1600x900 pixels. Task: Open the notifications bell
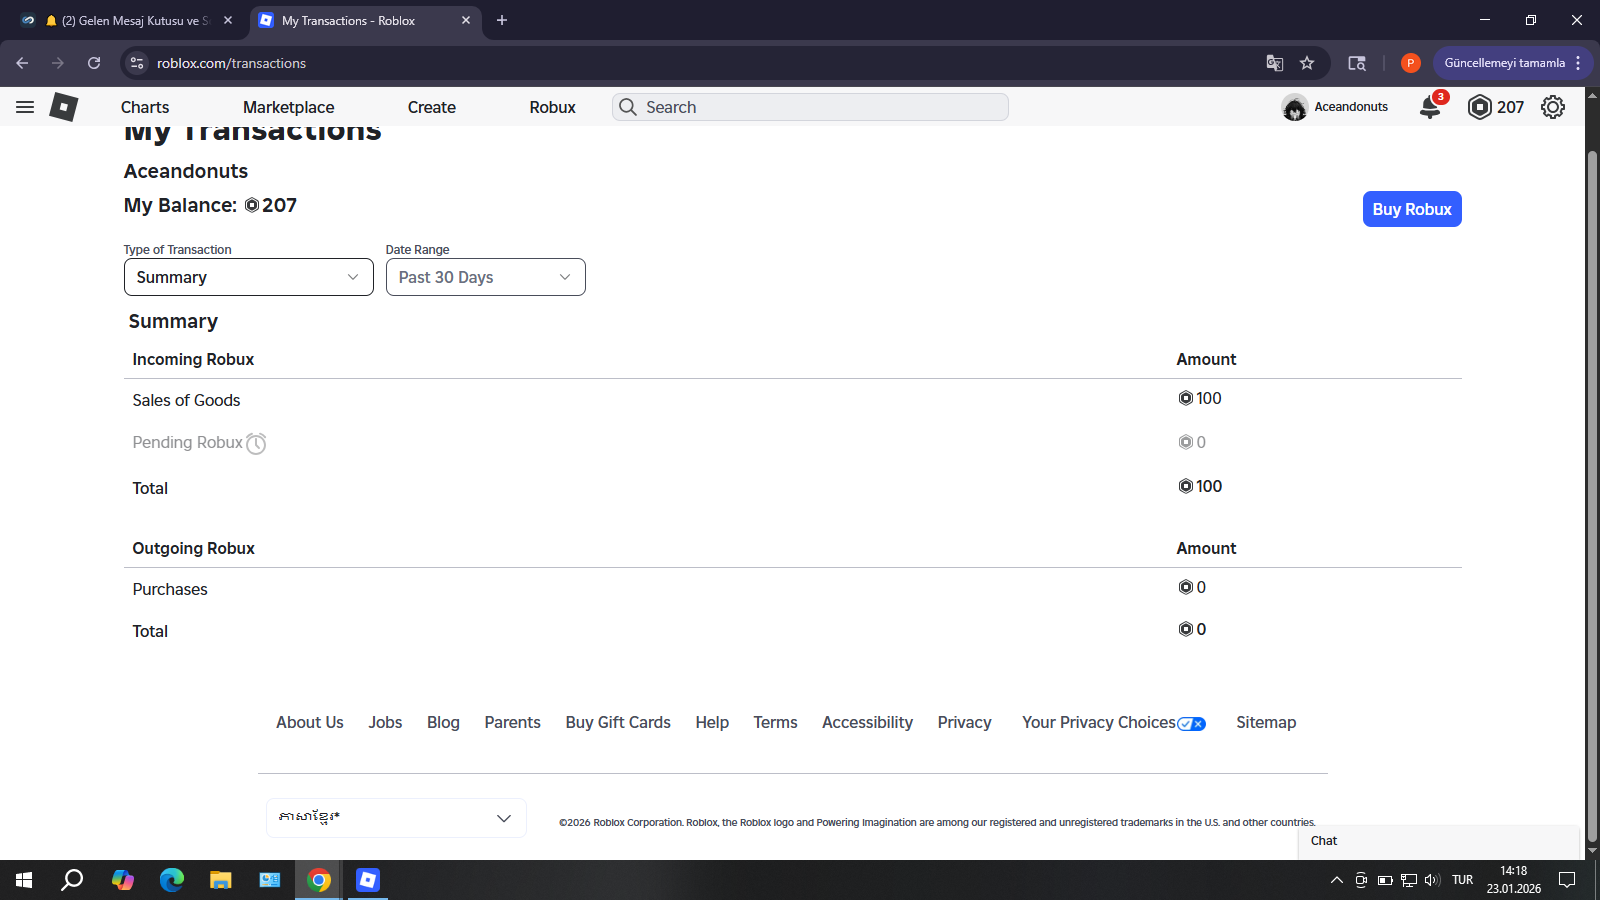pyautogui.click(x=1430, y=107)
